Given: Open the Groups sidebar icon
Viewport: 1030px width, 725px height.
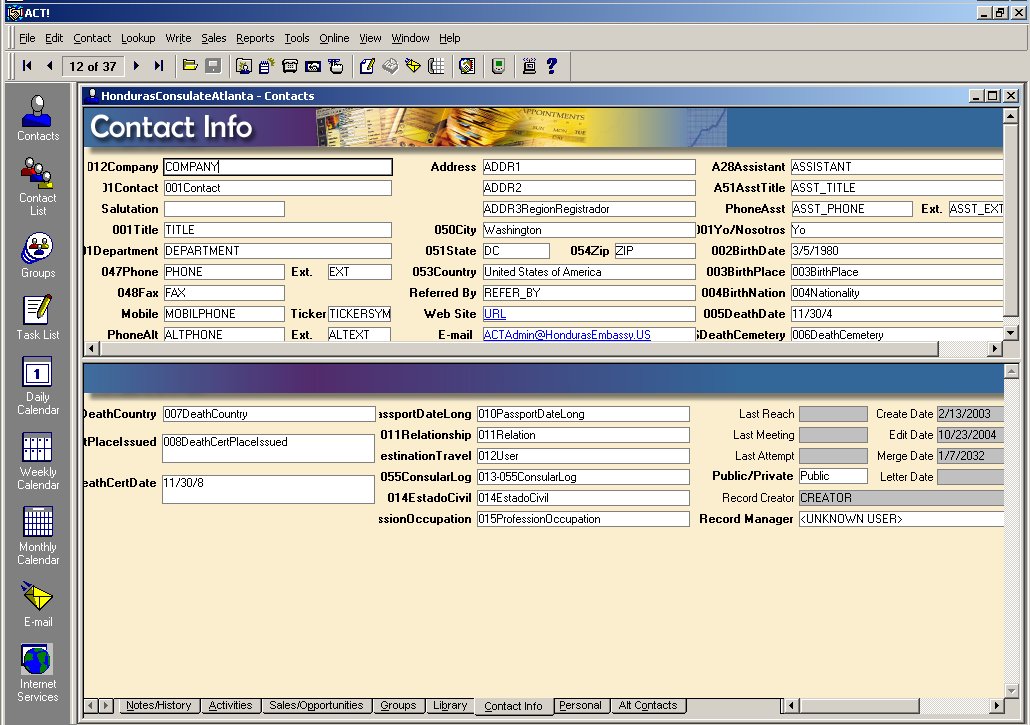Looking at the screenshot, I should coord(38,254).
